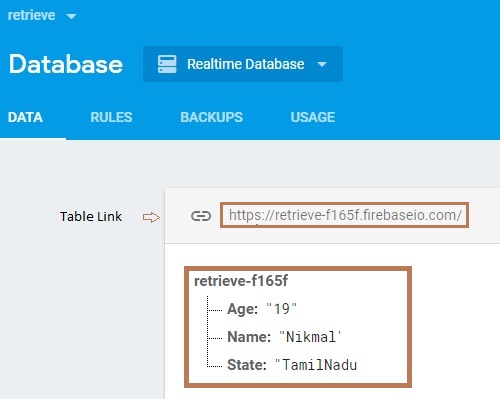
Task: Open the BACKUPS tab
Action: pos(212,117)
